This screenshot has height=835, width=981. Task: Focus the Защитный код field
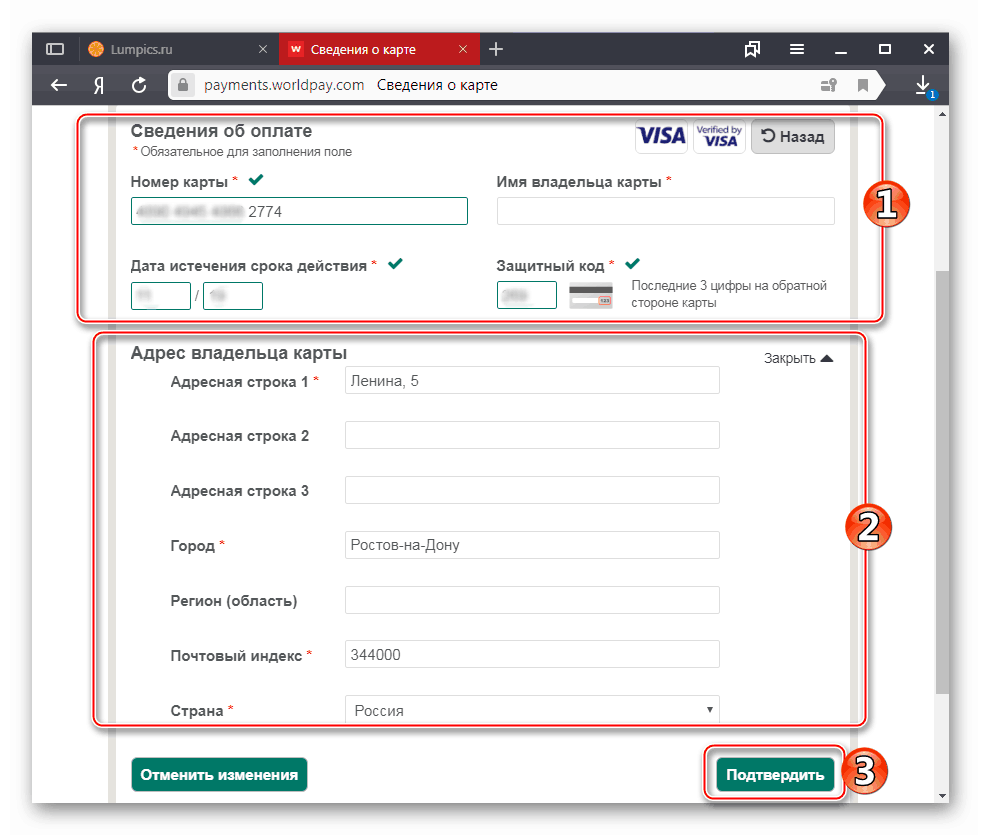pos(527,295)
